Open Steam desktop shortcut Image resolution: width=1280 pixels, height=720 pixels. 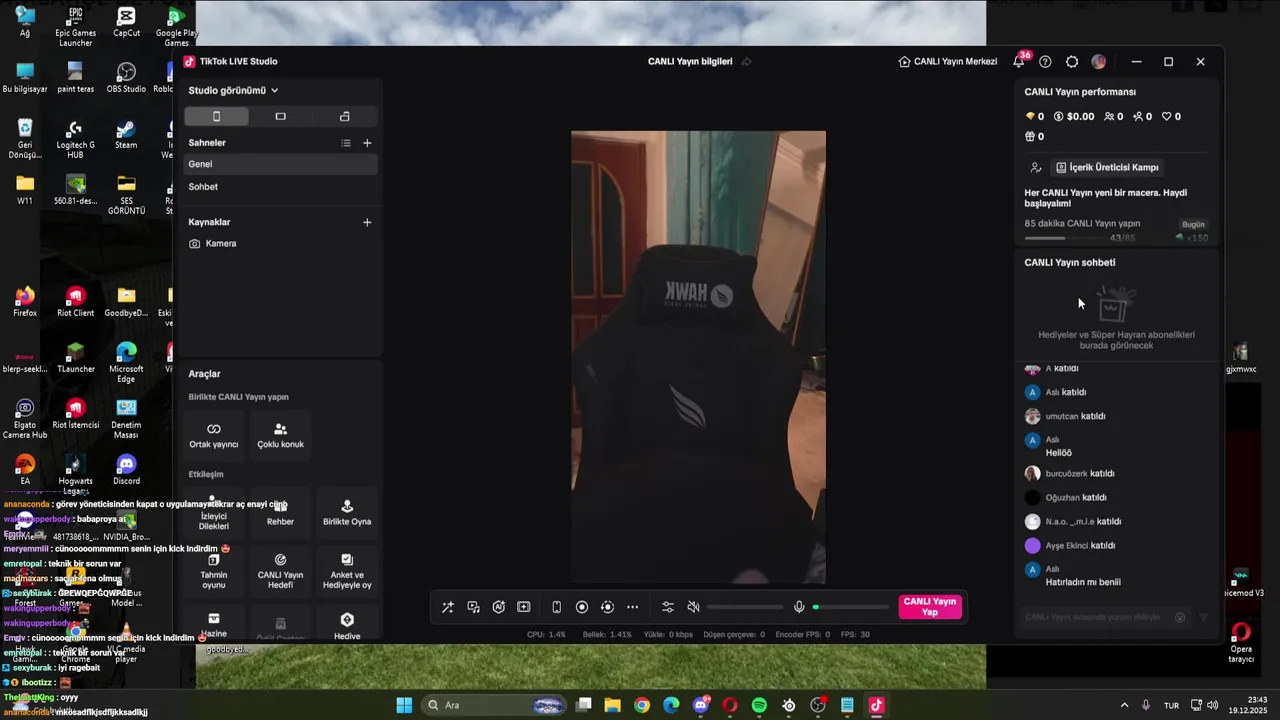[x=126, y=134]
